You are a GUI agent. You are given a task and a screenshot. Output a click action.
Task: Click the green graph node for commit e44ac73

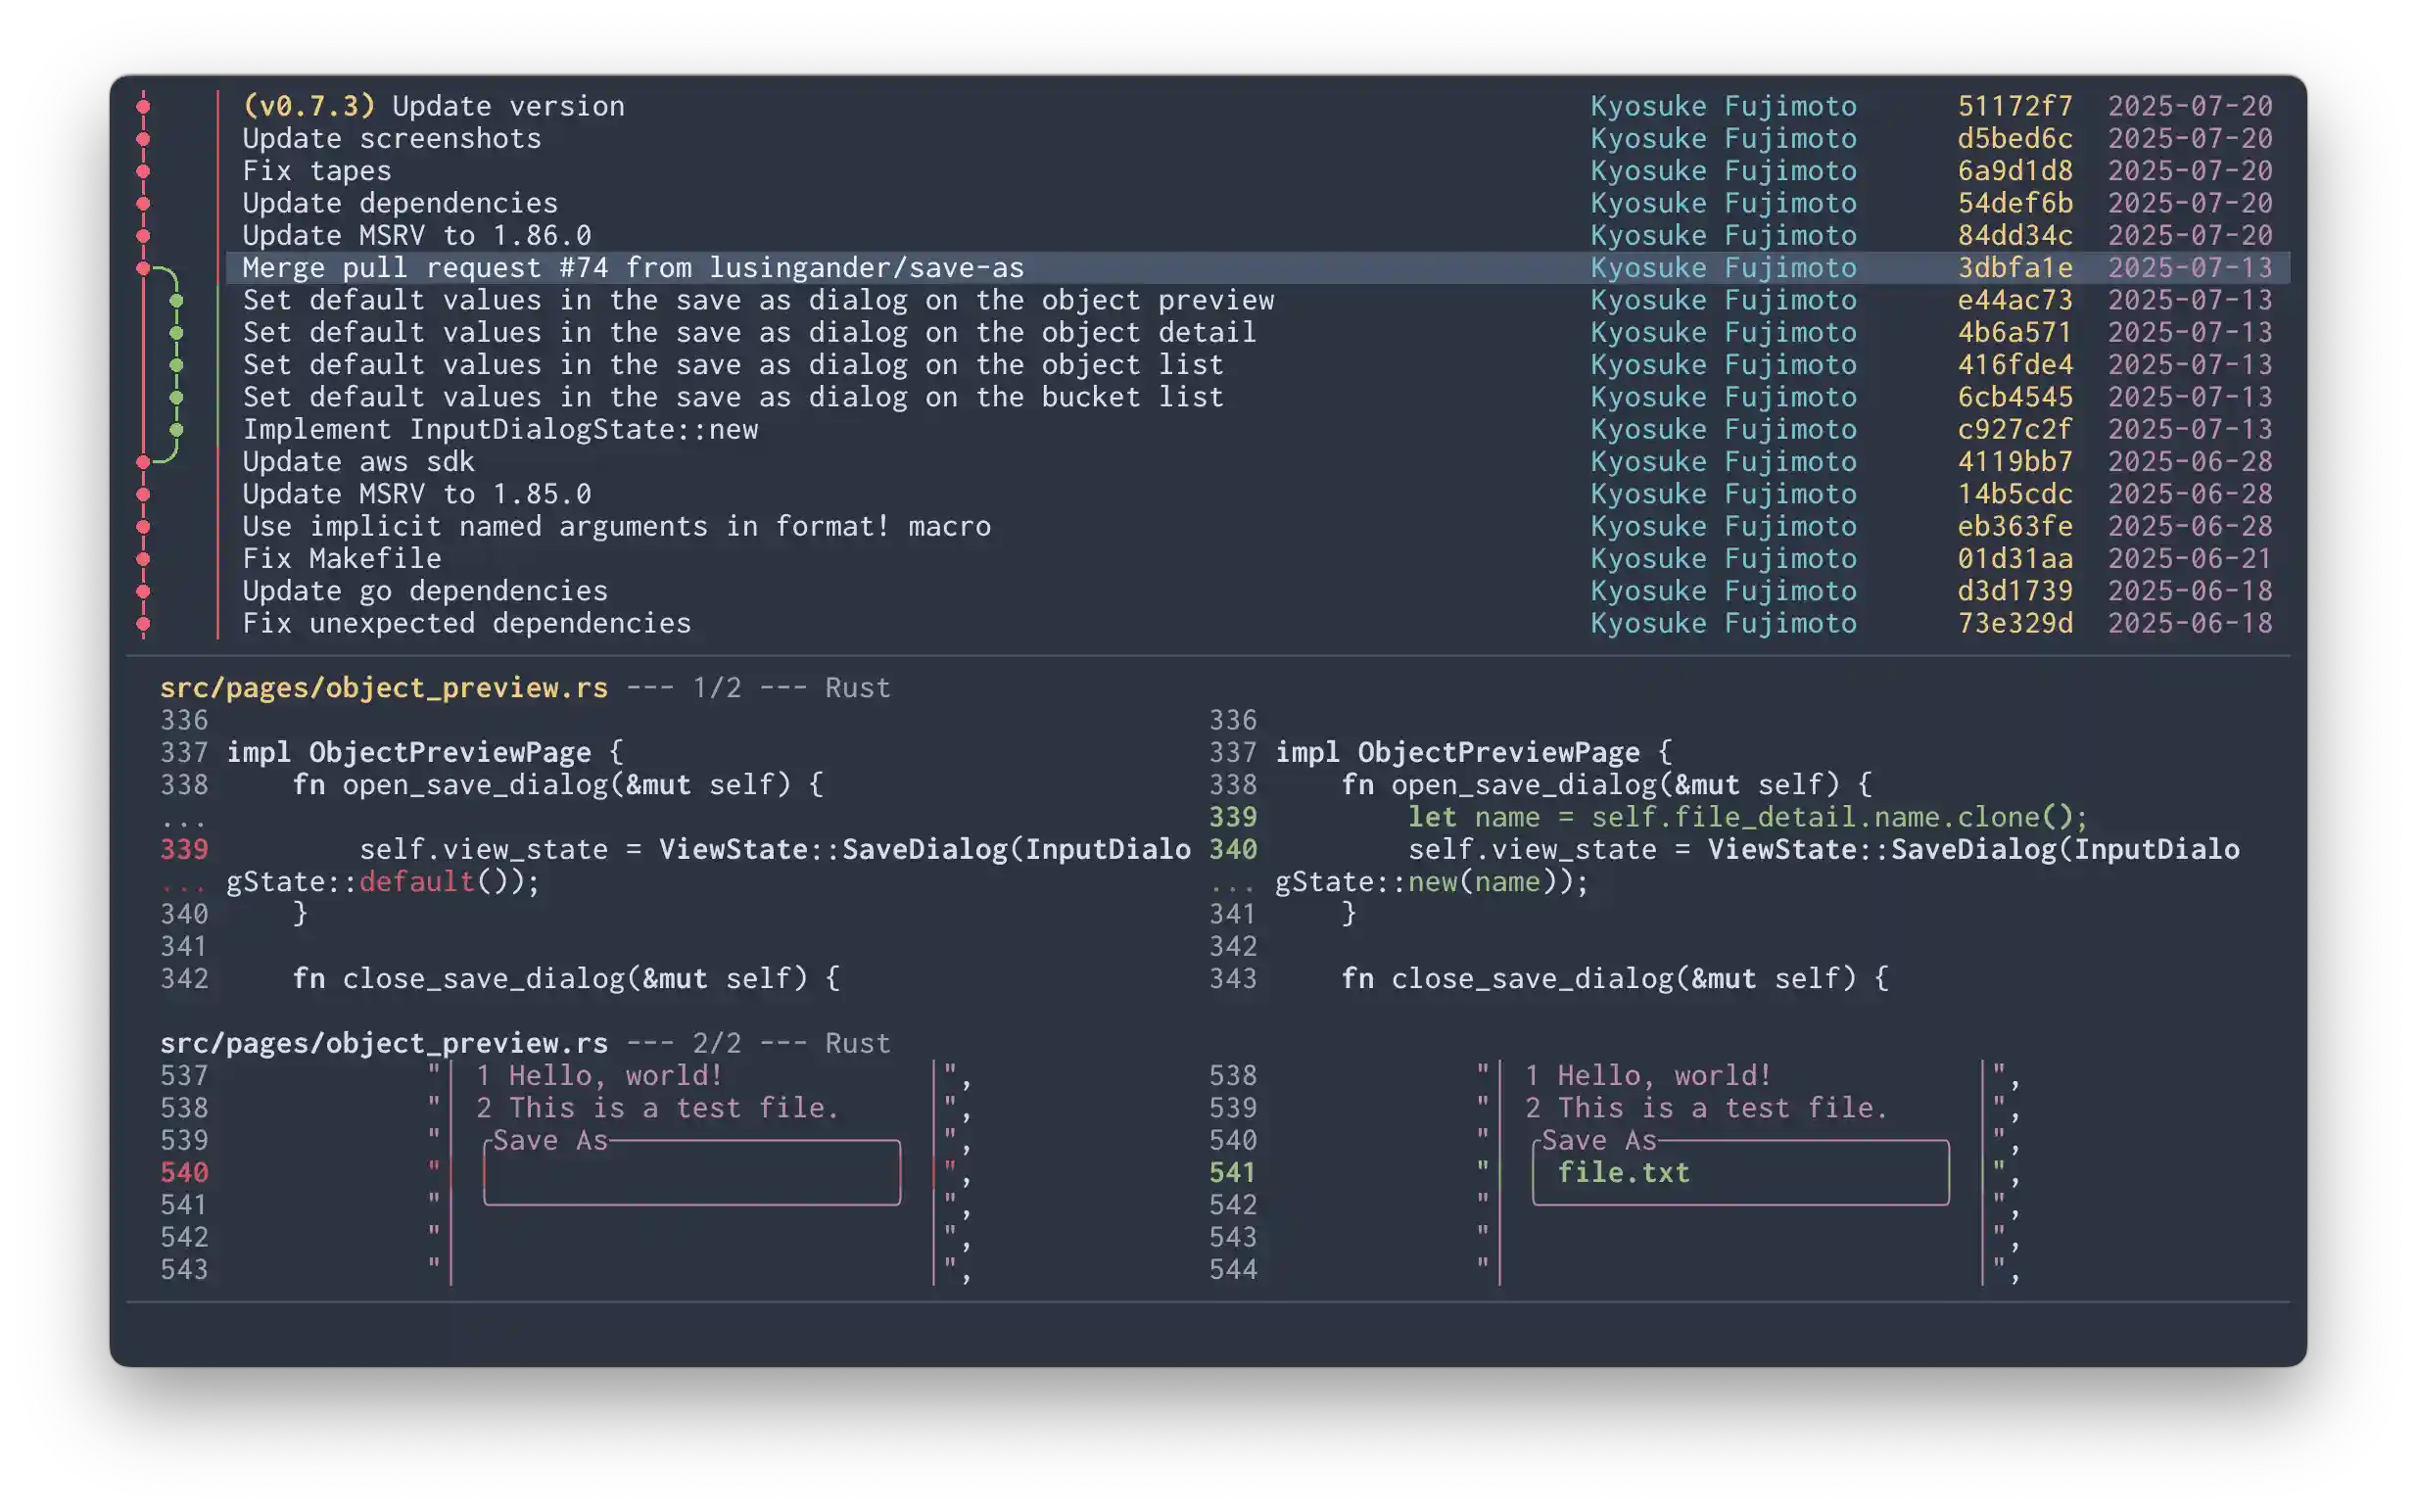pos(176,300)
